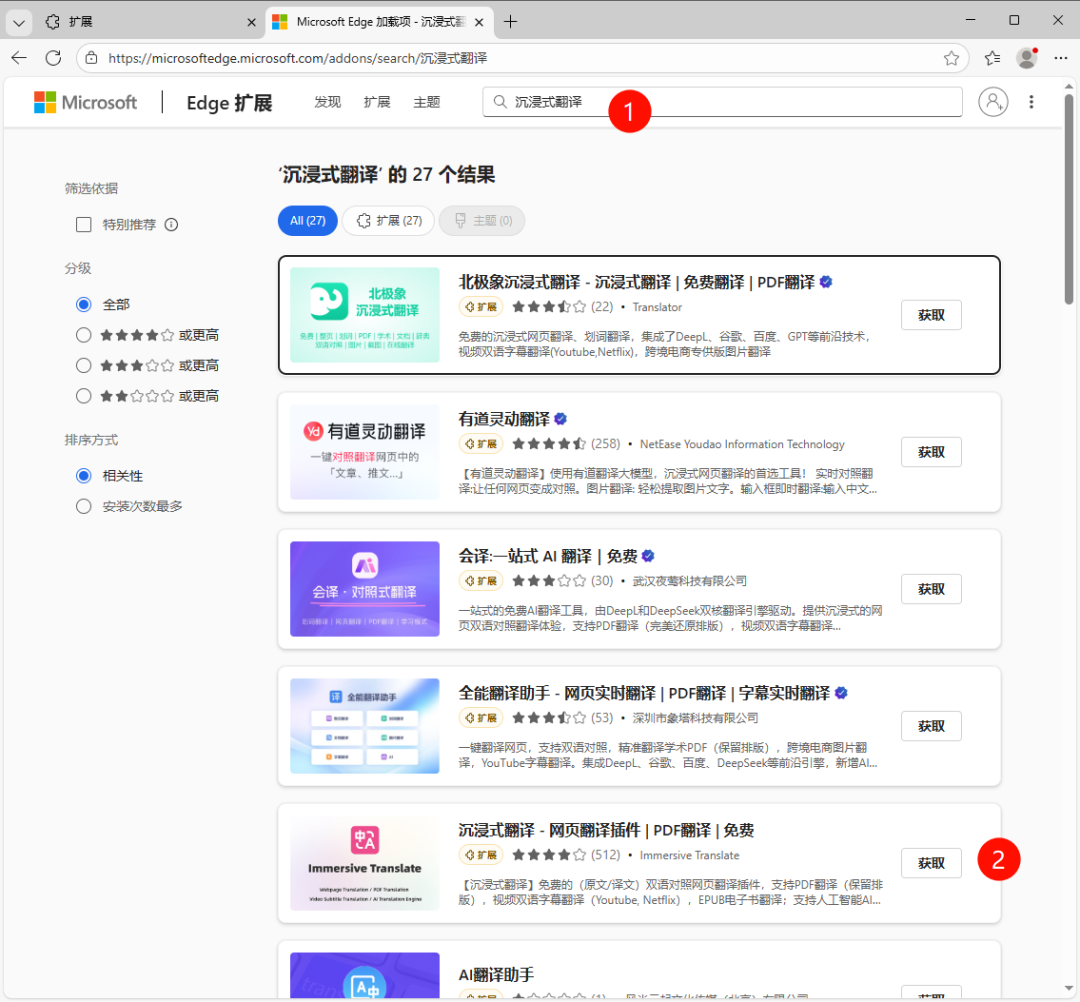Click the magnifier icon in the store search bar

(499, 101)
